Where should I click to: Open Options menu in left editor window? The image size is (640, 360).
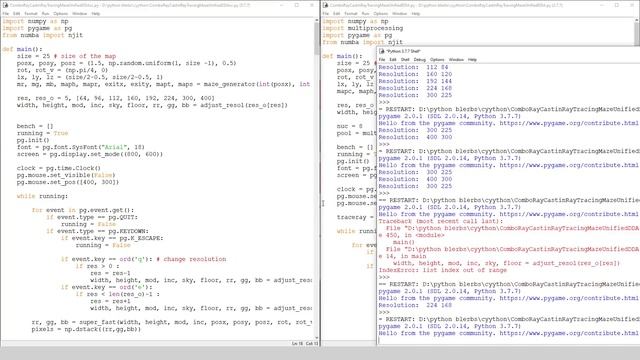pyautogui.click(x=60, y=13)
